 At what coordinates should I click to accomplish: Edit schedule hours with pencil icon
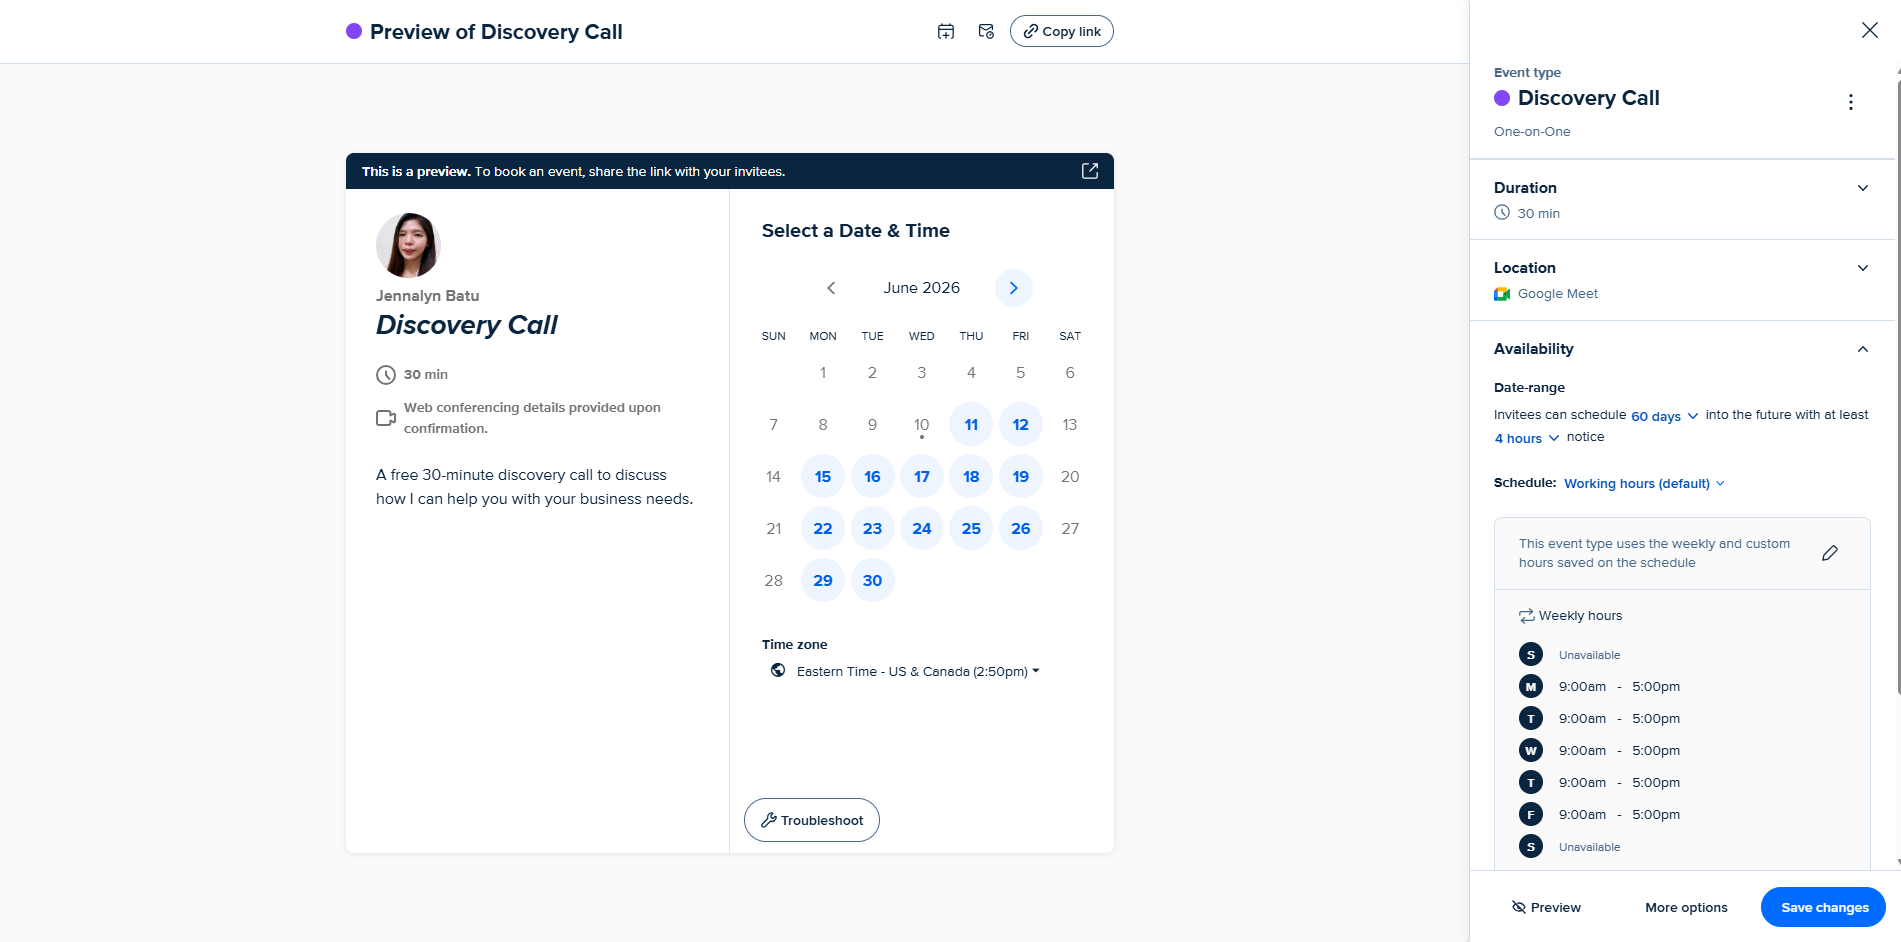tap(1830, 553)
